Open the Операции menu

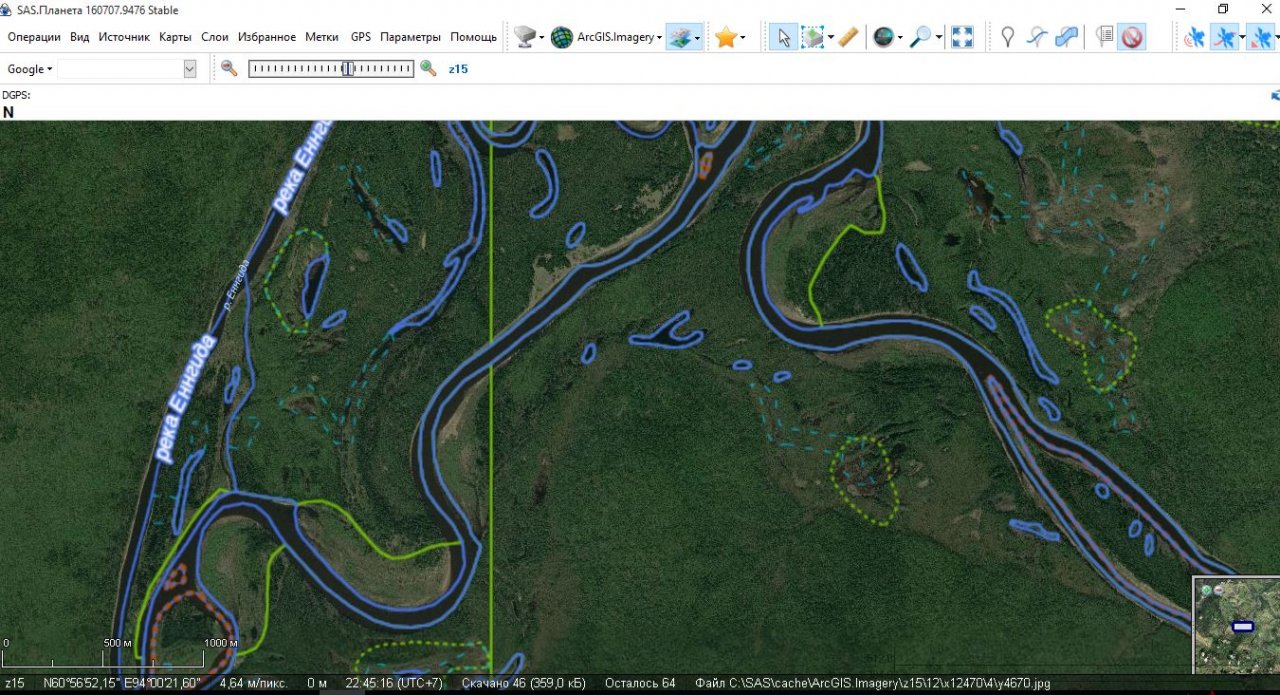tap(34, 37)
